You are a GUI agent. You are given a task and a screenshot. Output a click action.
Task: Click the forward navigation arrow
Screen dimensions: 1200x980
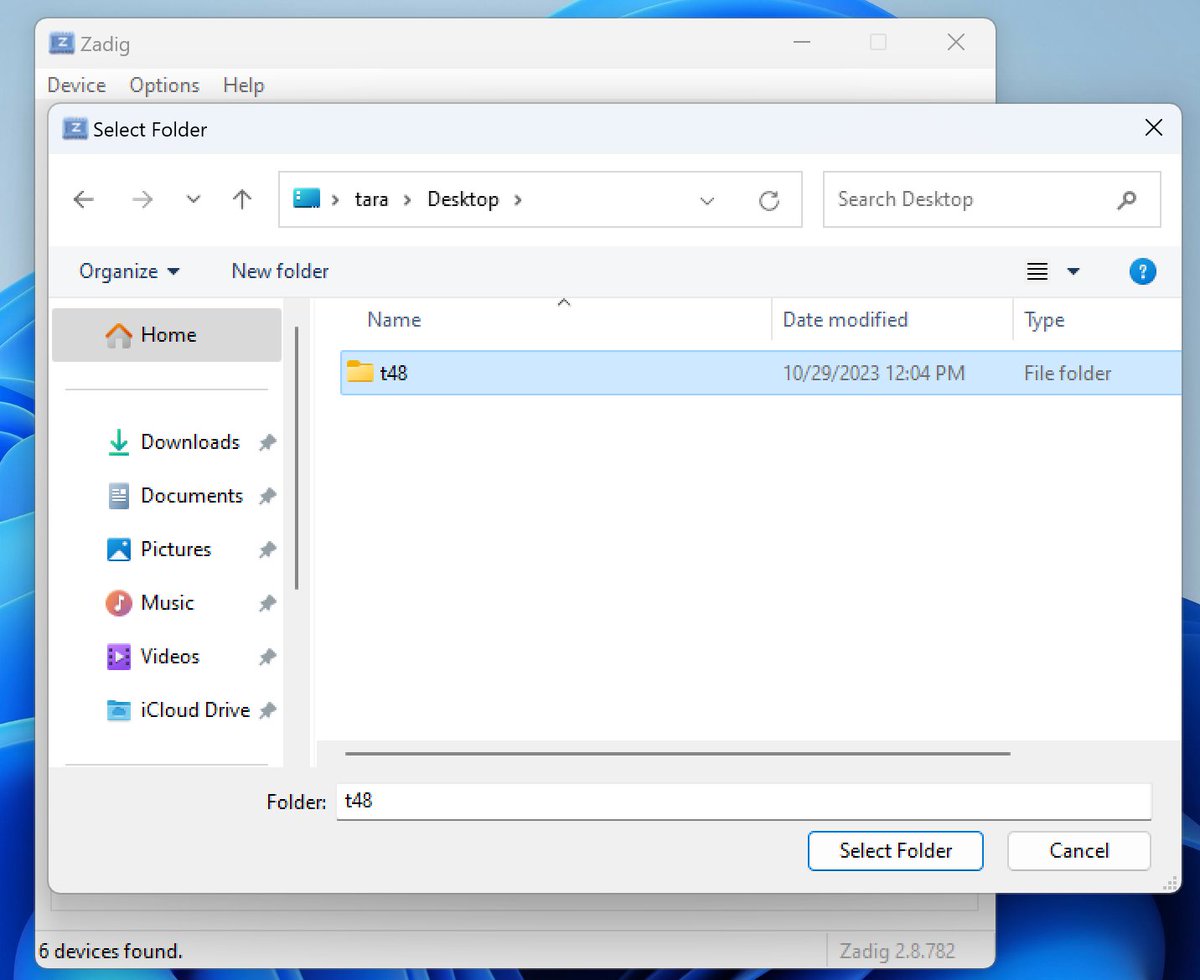[143, 200]
